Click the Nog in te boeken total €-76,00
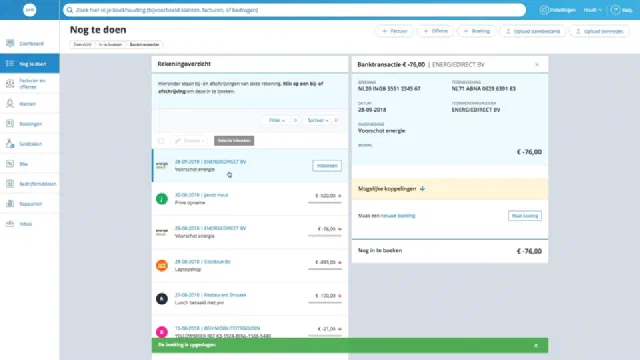The image size is (640, 360). [529, 251]
